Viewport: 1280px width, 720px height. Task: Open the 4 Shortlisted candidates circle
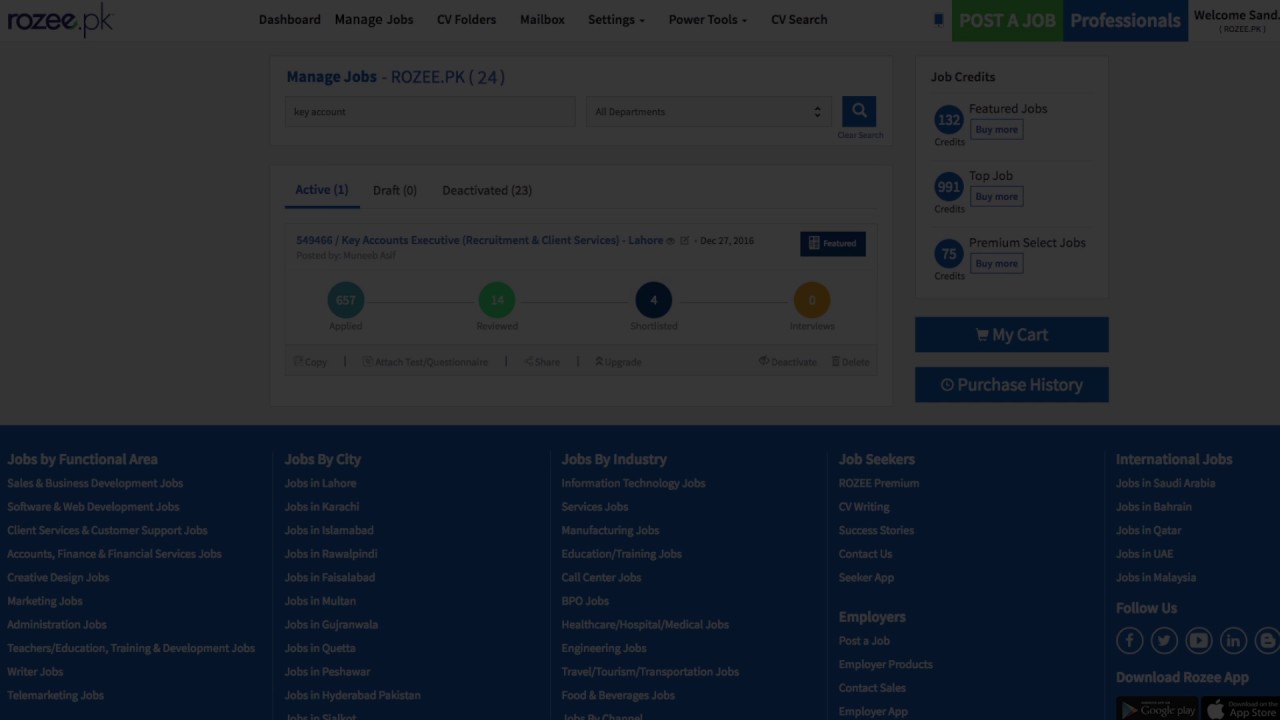(654, 300)
